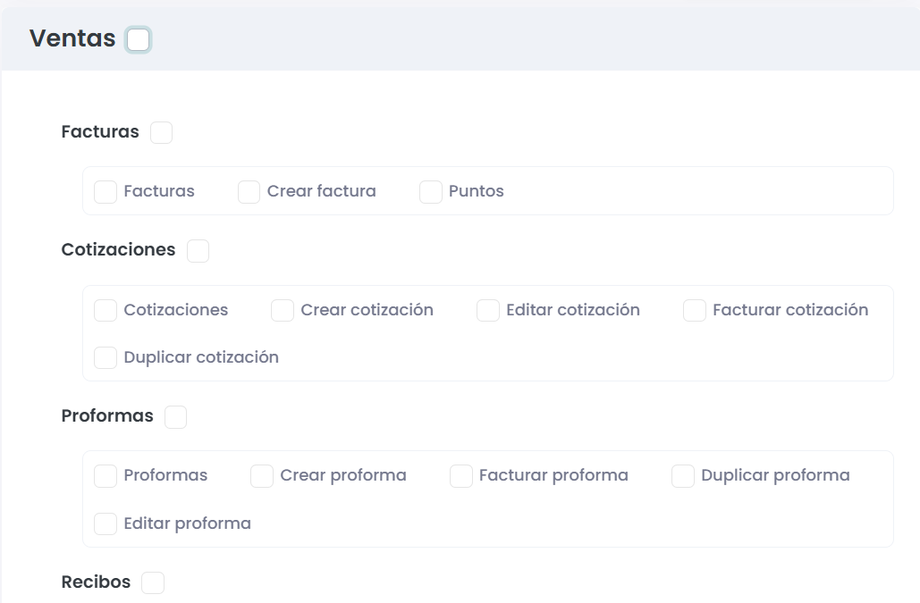Check the Facturar cotización option
The image size is (920, 603).
[x=694, y=311]
